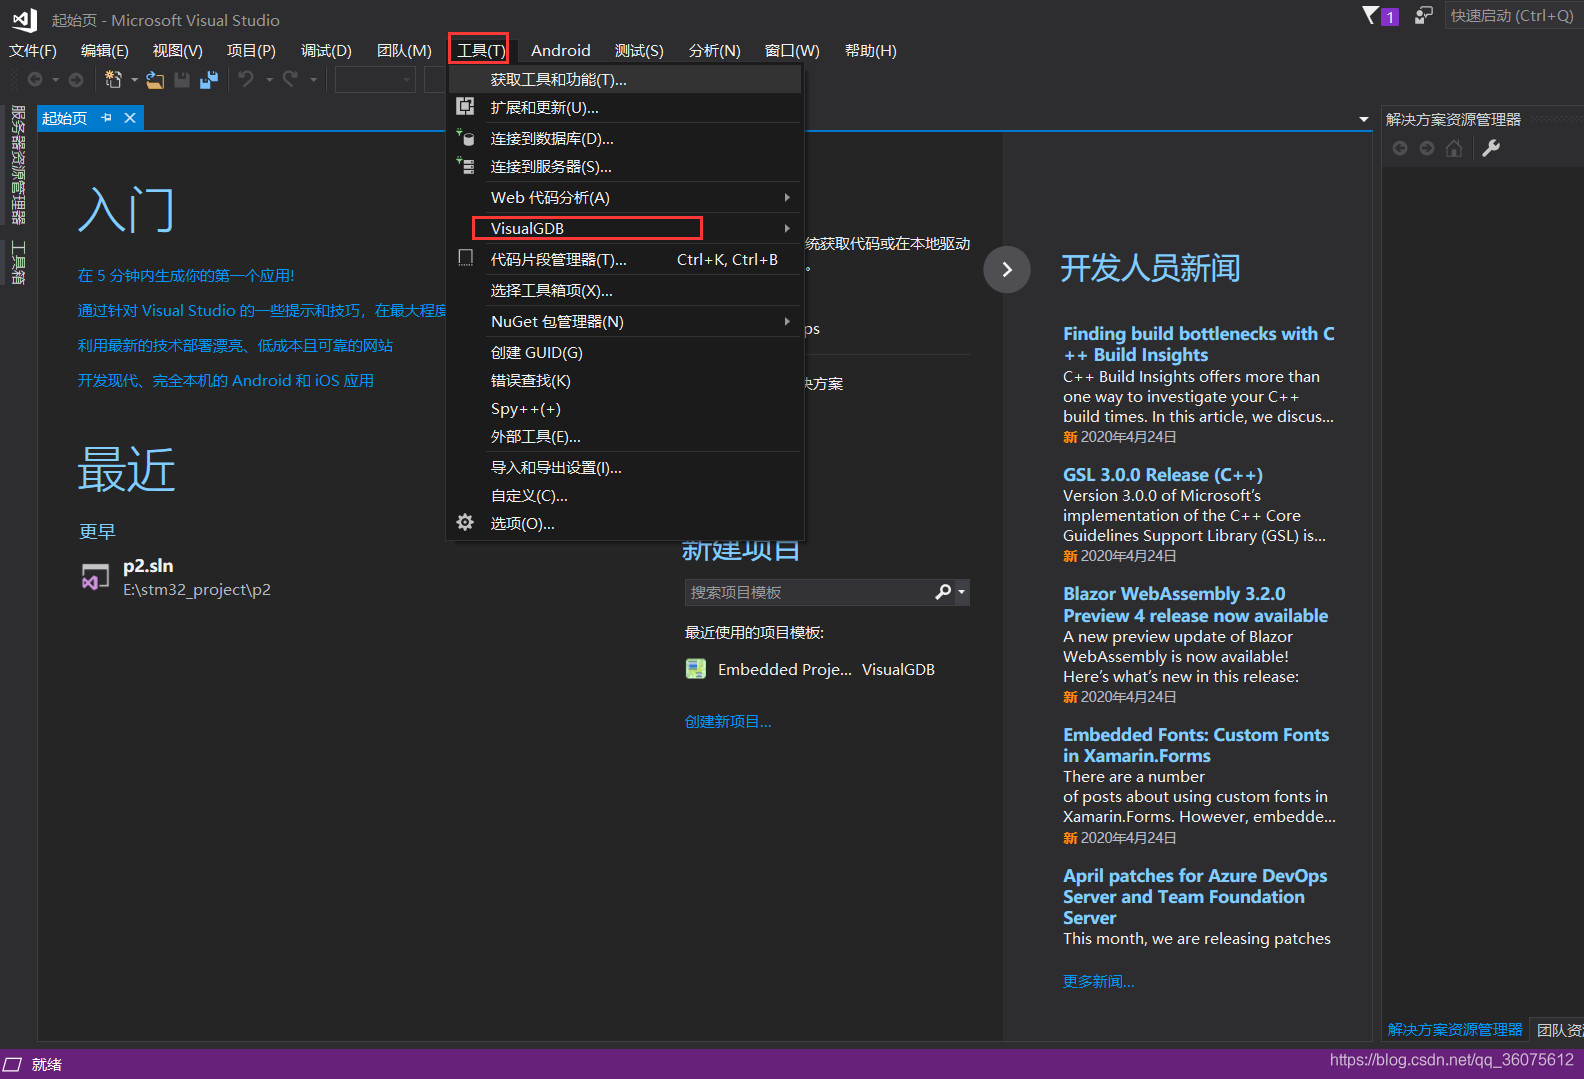Open the navigate backward history dropdown

(55, 80)
